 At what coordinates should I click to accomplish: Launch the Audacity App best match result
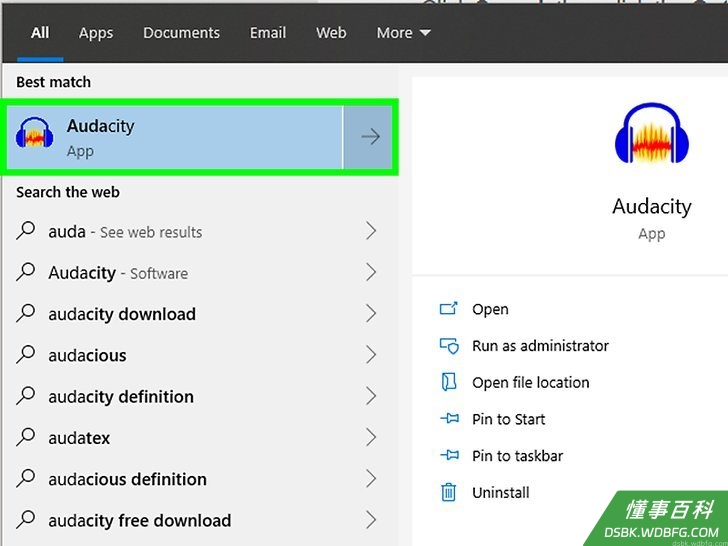click(175, 137)
